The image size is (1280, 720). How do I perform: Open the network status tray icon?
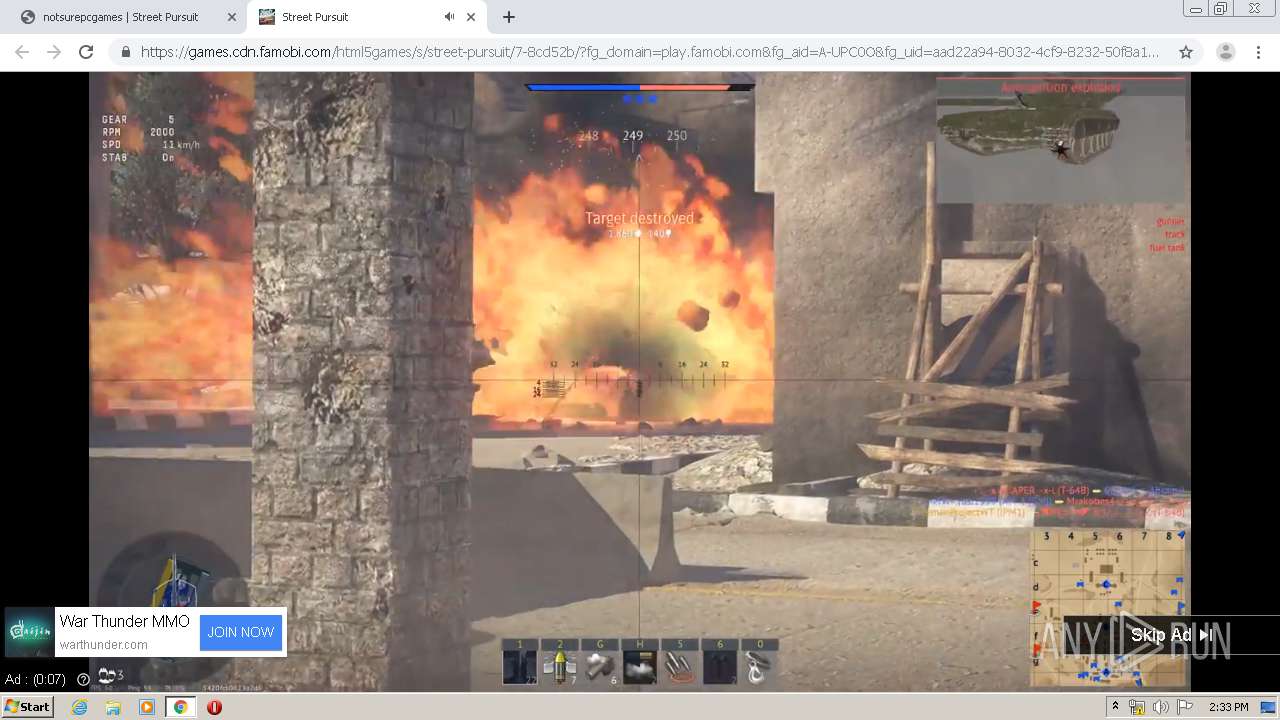pyautogui.click(x=1137, y=707)
